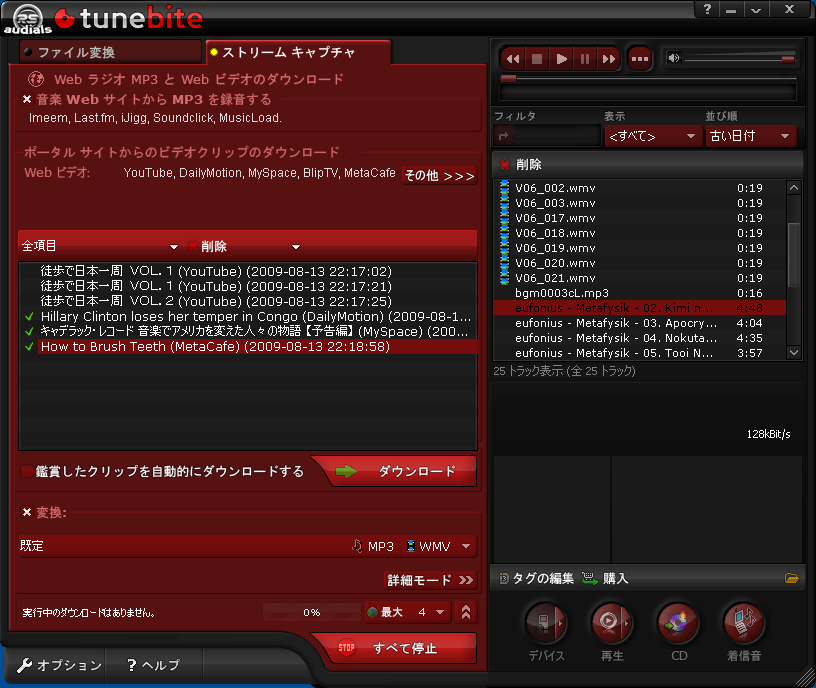Viewport: 816px width, 688px height.
Task: Select eufonius Metafysik 05. Tooi track
Action: click(639, 353)
